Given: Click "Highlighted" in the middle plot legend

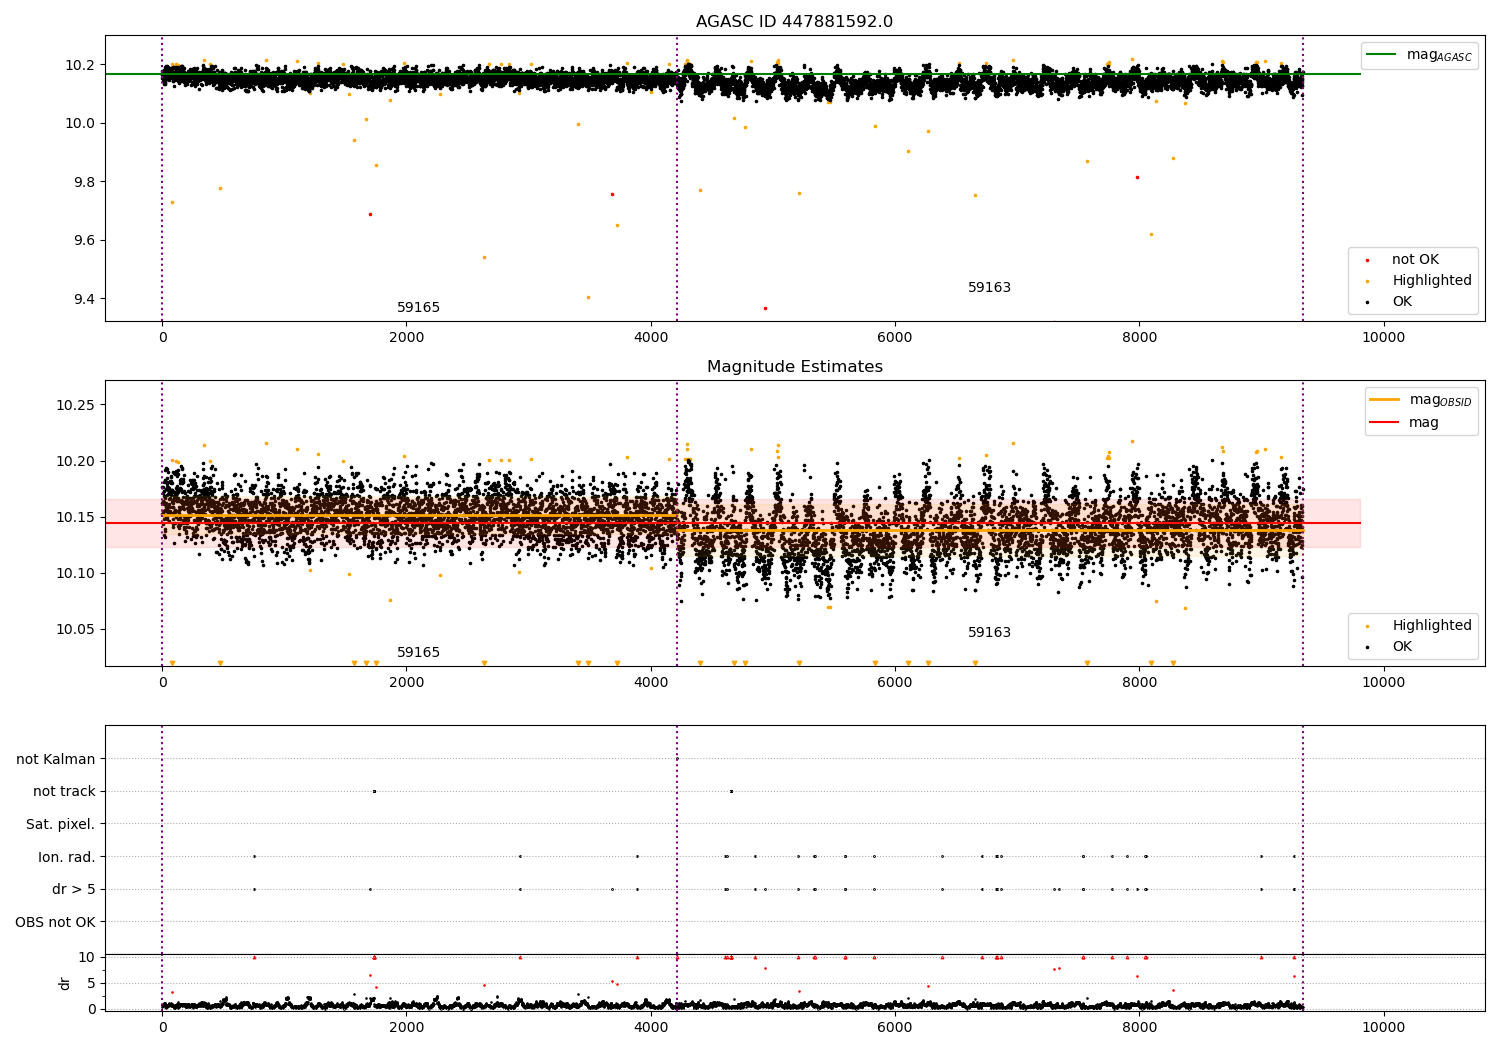Looking at the screenshot, I should [x=1431, y=626].
